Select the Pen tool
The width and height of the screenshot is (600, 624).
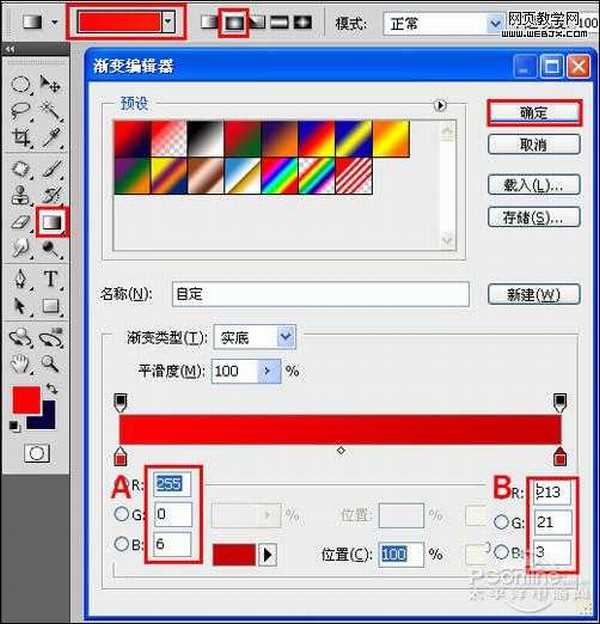pos(21,279)
